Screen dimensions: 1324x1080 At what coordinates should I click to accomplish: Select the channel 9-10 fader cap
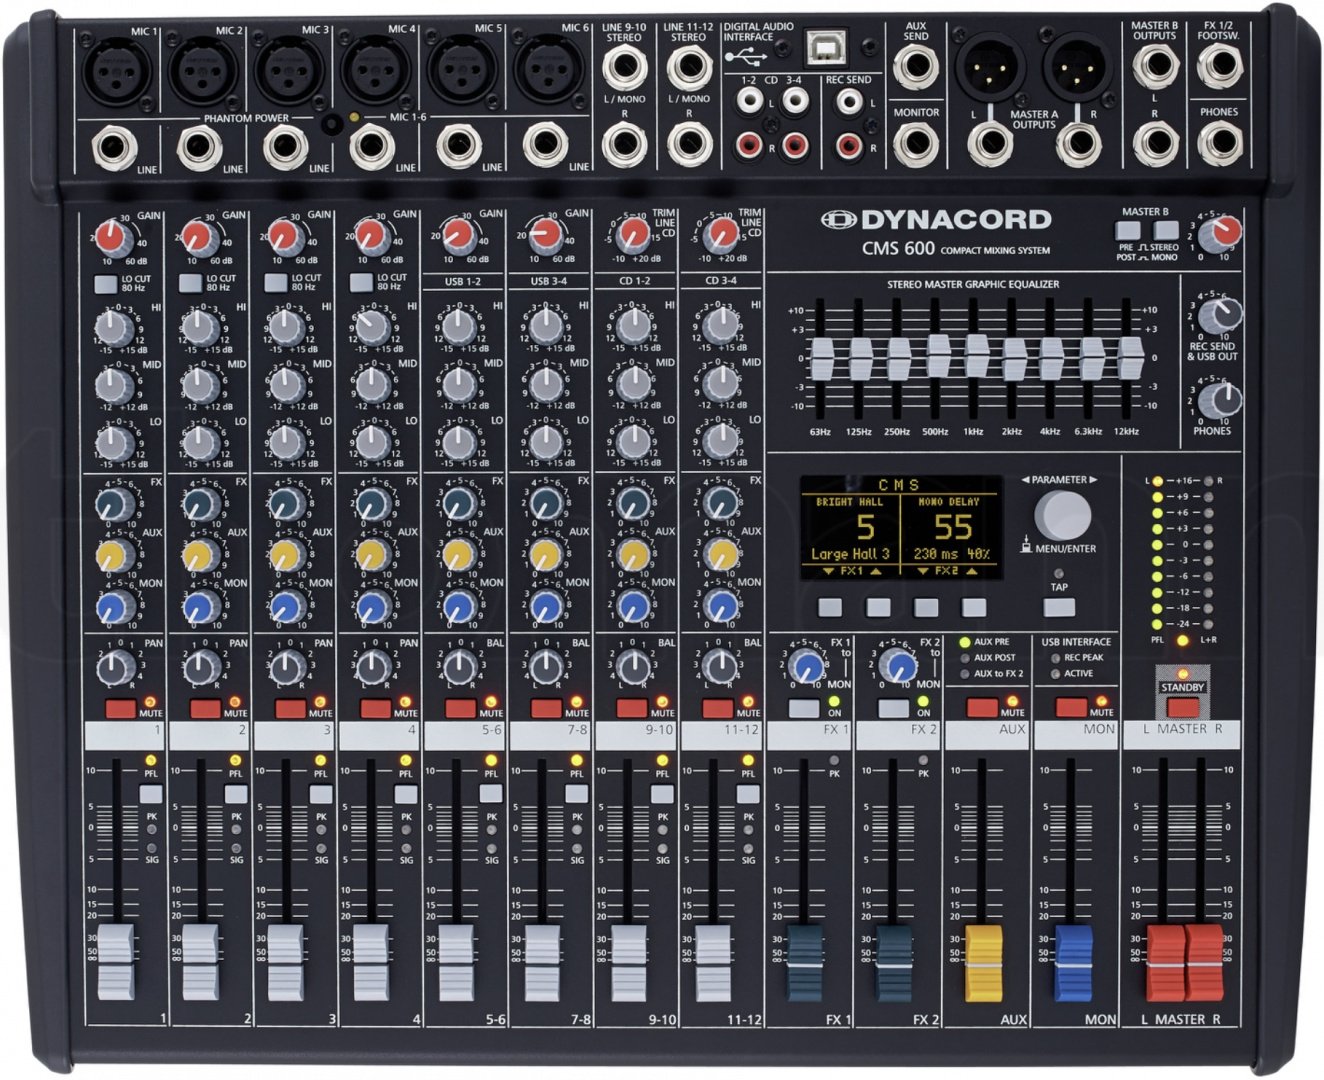(x=628, y=962)
